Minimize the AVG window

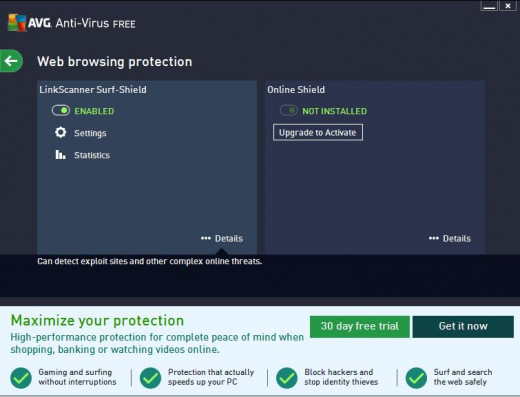pos(489,6)
